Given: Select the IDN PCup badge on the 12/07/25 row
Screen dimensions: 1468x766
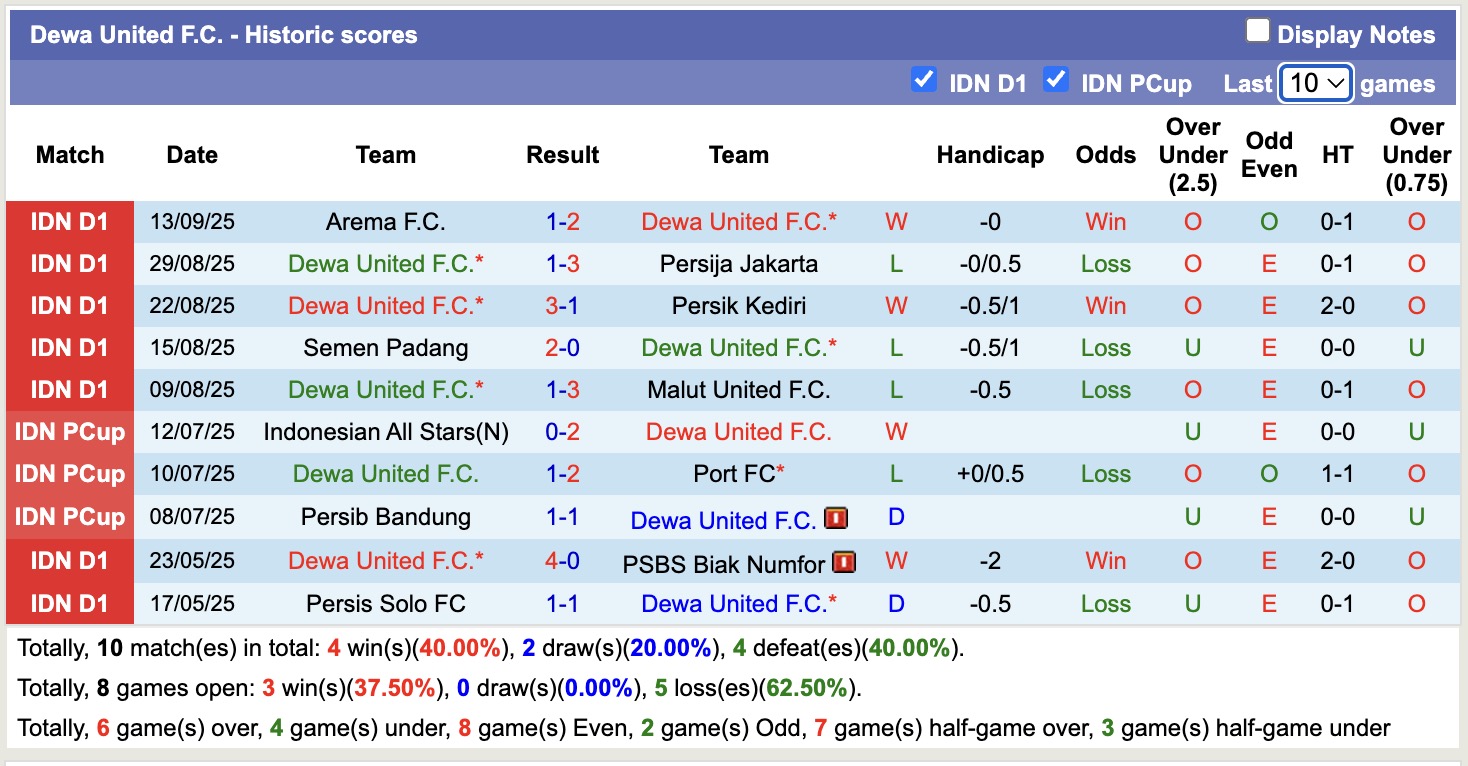Looking at the screenshot, I should (69, 432).
